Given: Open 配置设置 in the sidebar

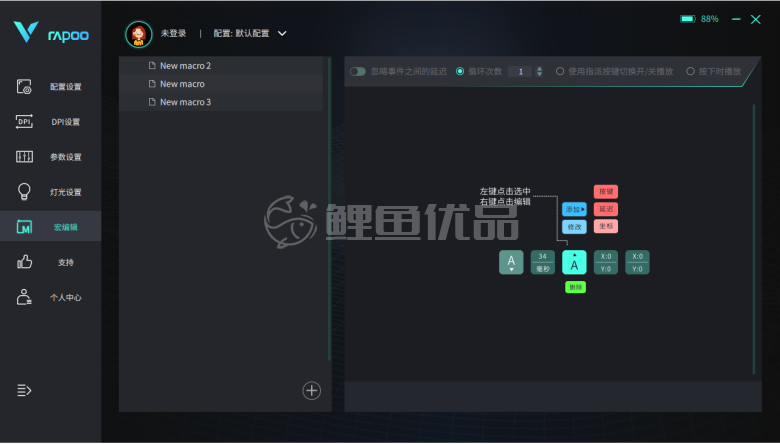Looking at the screenshot, I should click(50, 87).
